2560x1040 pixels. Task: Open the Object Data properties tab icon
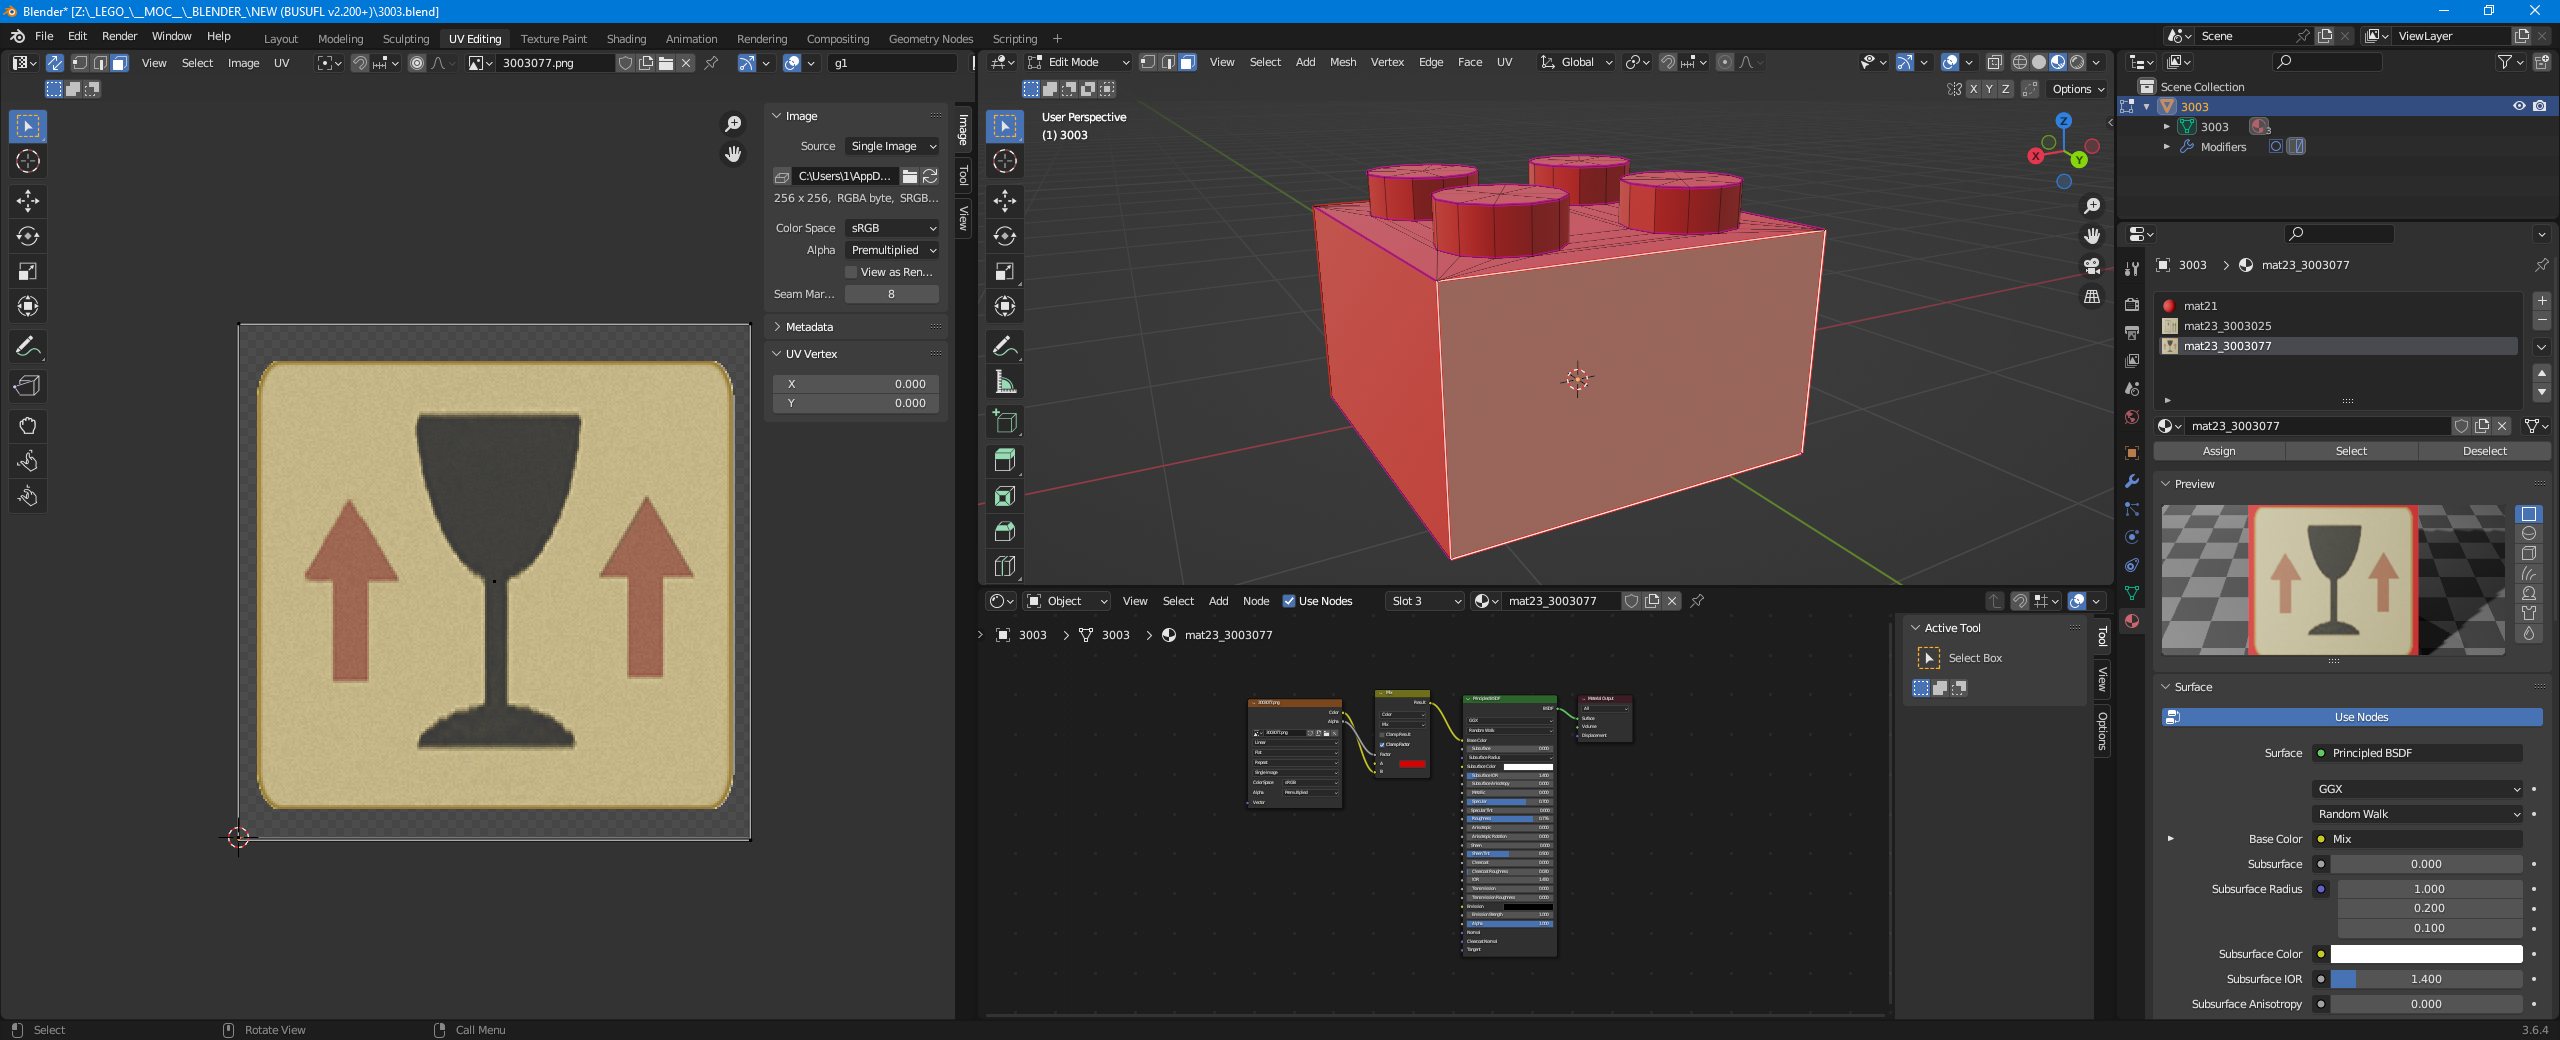tap(2132, 593)
